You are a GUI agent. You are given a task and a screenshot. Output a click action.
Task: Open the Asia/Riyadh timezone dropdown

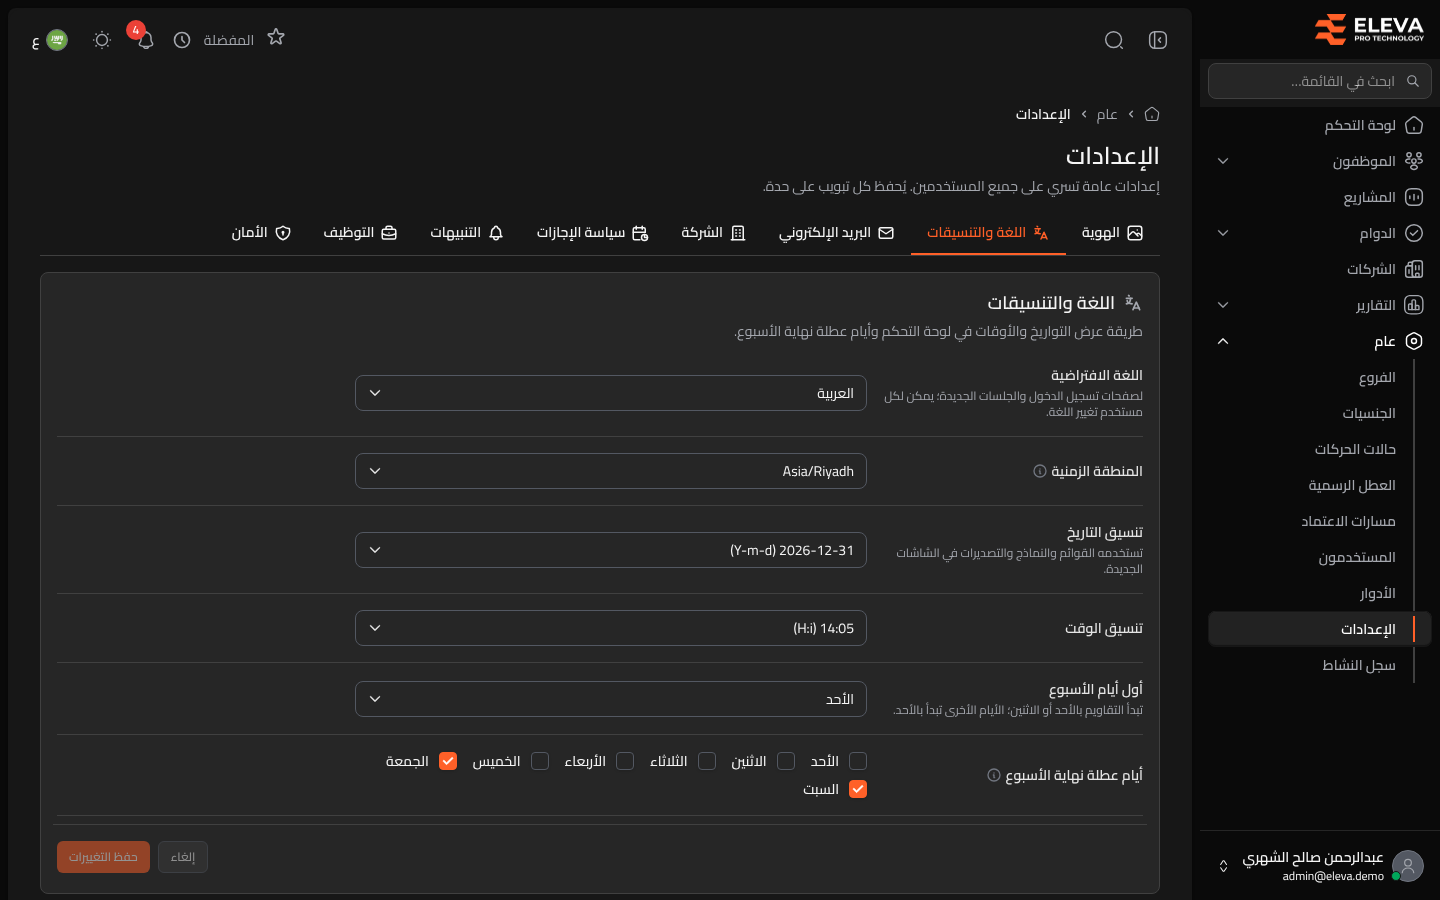click(x=611, y=471)
